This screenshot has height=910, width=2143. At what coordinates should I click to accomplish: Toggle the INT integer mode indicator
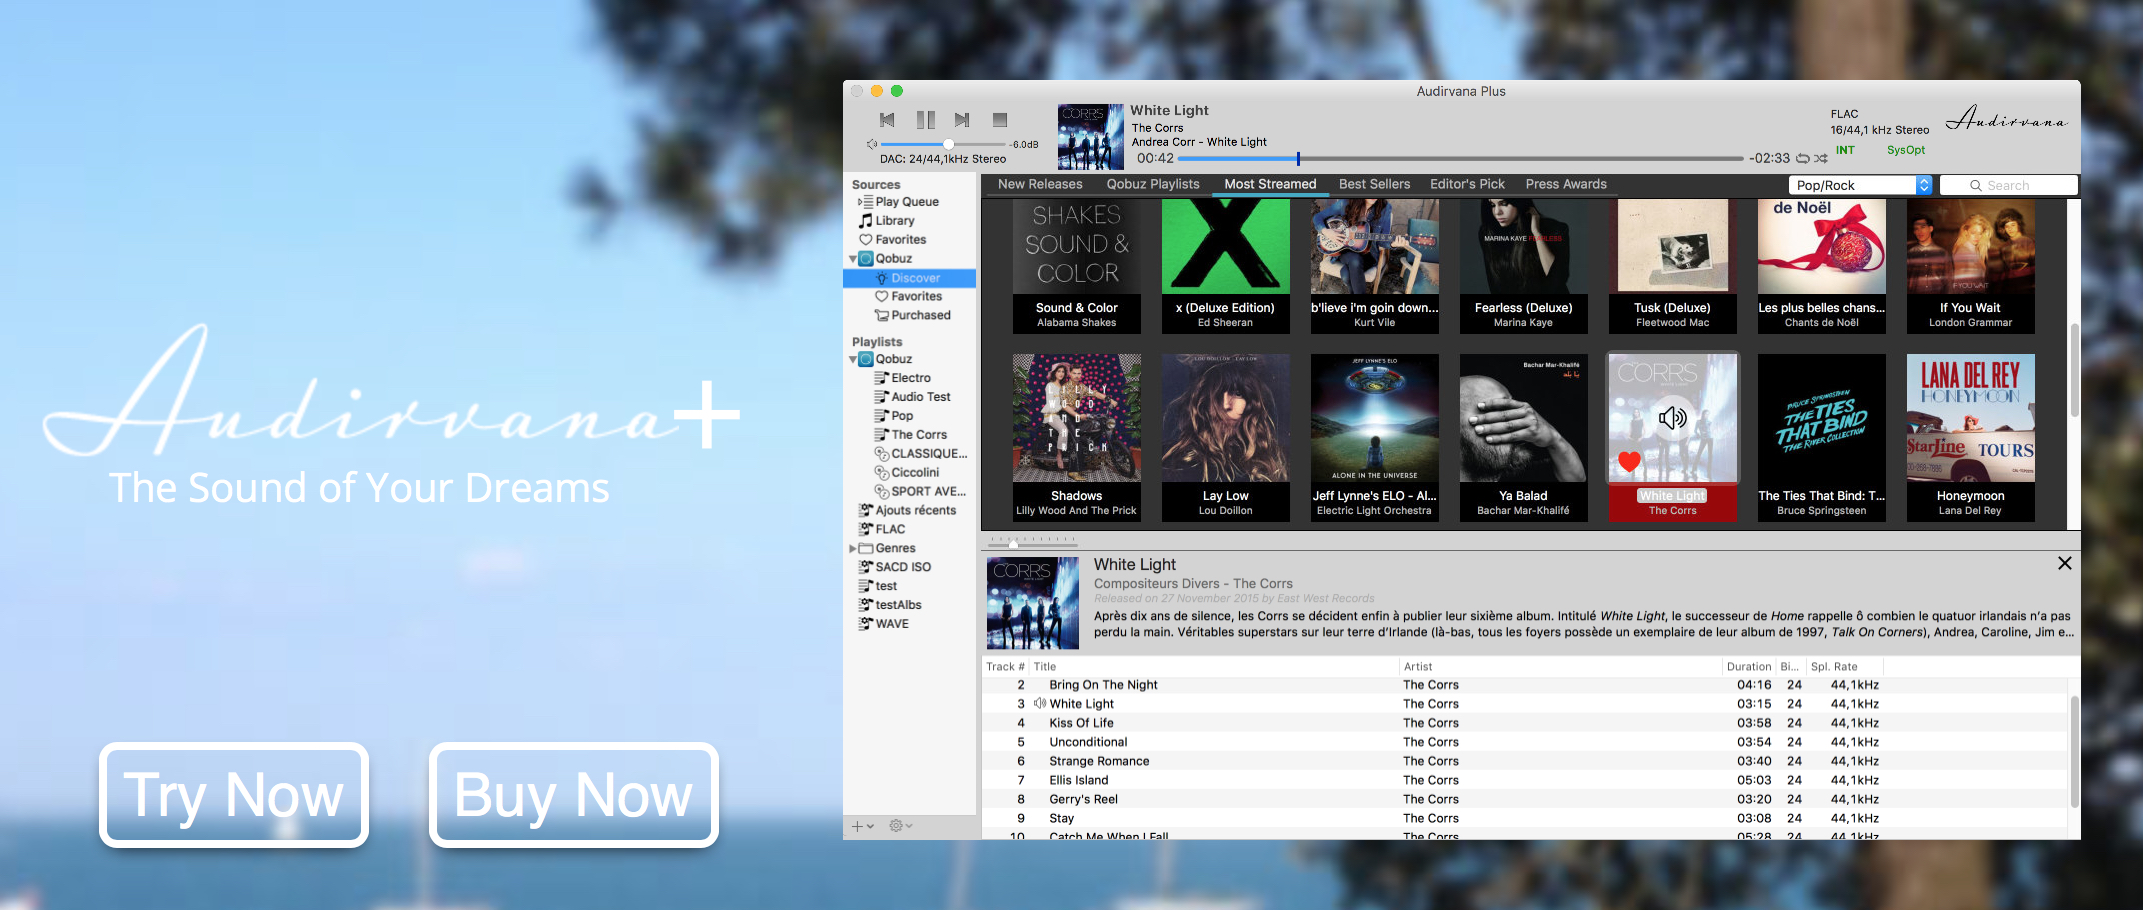(x=1845, y=150)
